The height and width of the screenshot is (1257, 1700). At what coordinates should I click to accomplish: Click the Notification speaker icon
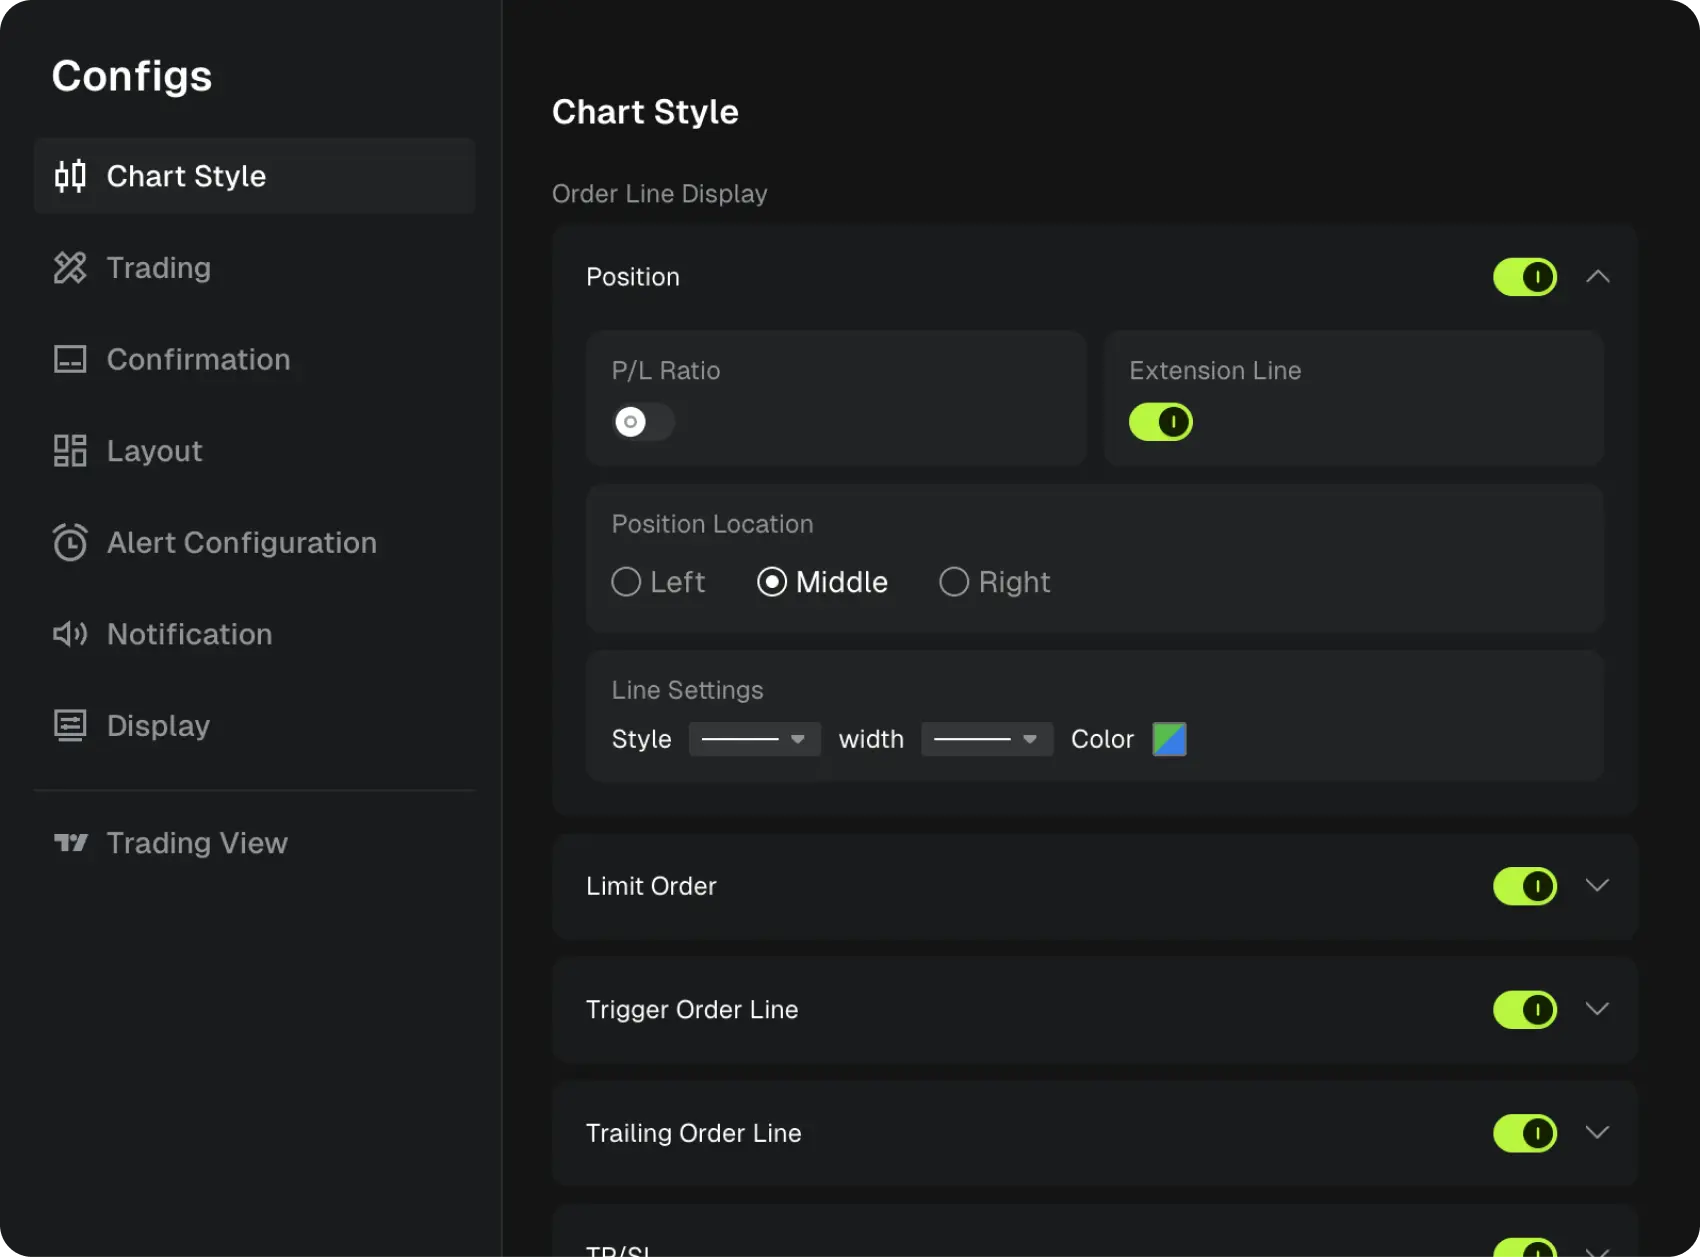click(70, 634)
